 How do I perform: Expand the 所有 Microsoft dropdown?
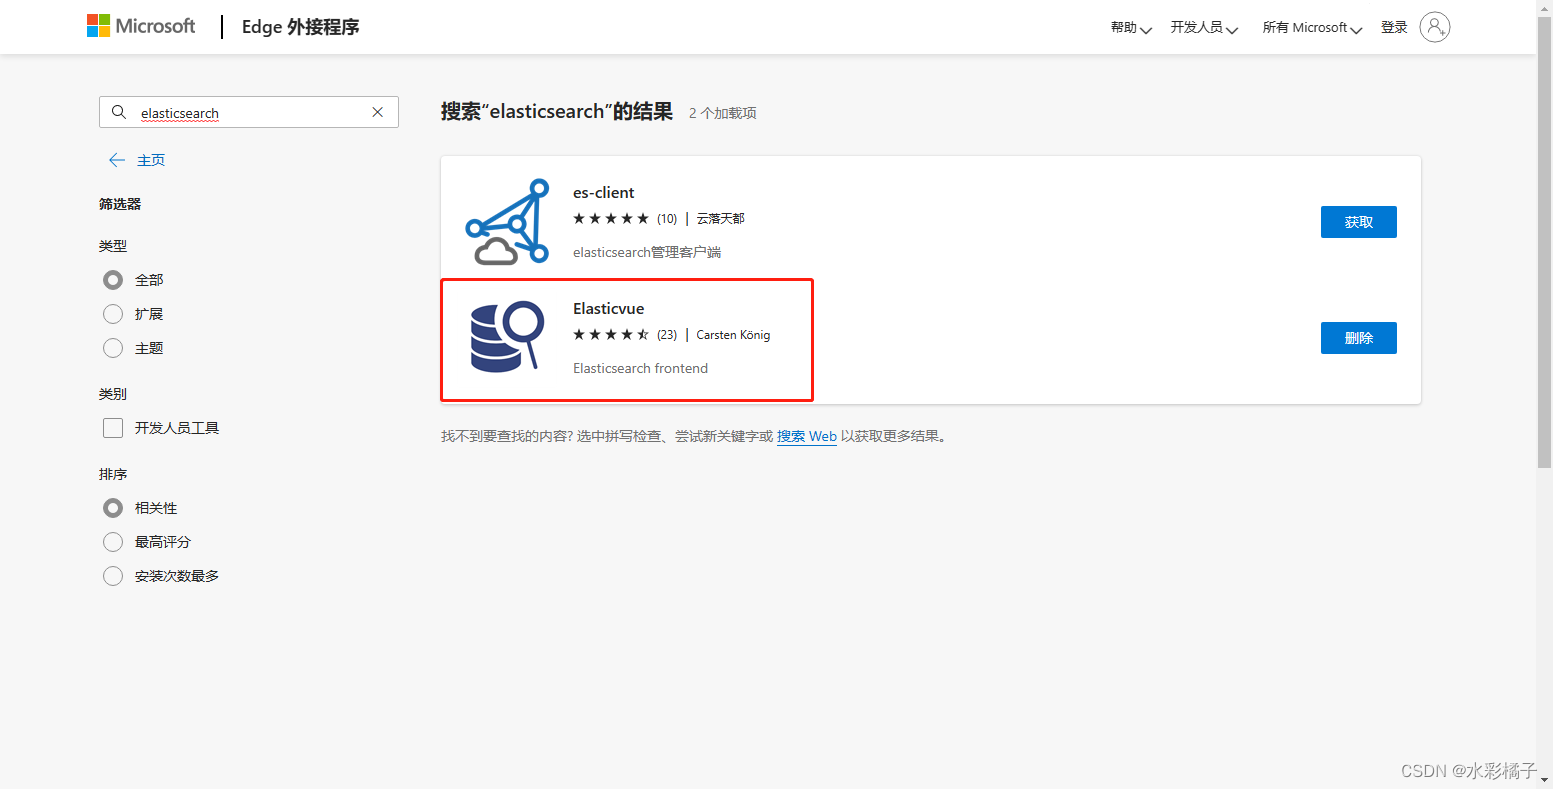(1312, 28)
